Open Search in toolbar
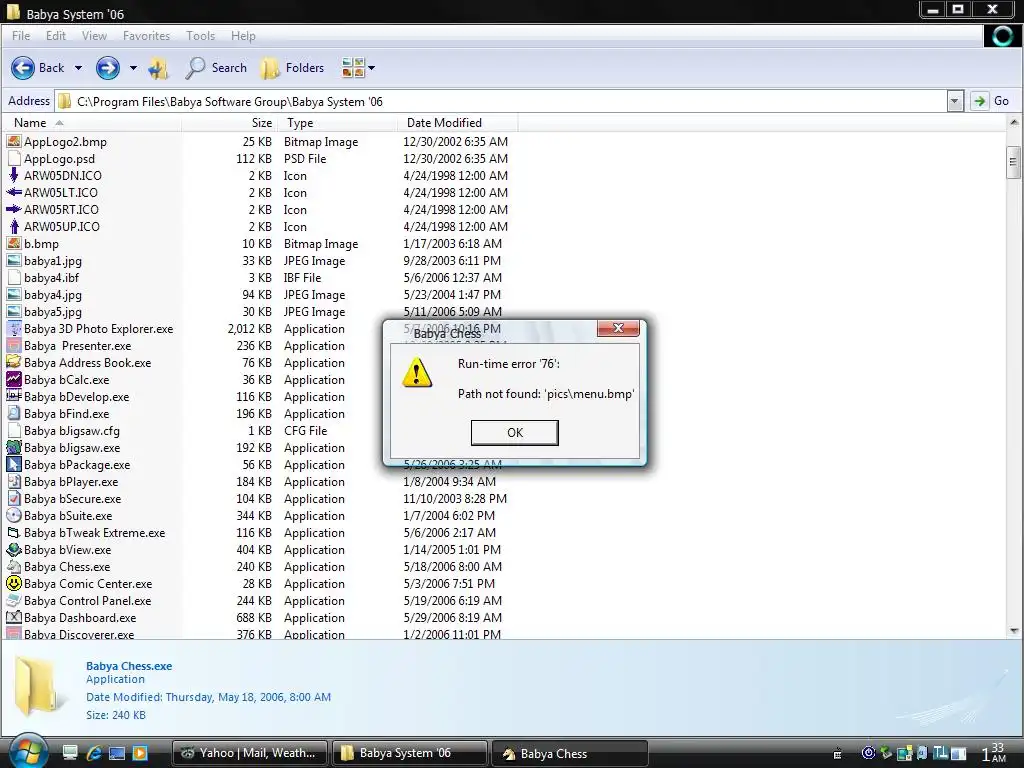 click(216, 68)
